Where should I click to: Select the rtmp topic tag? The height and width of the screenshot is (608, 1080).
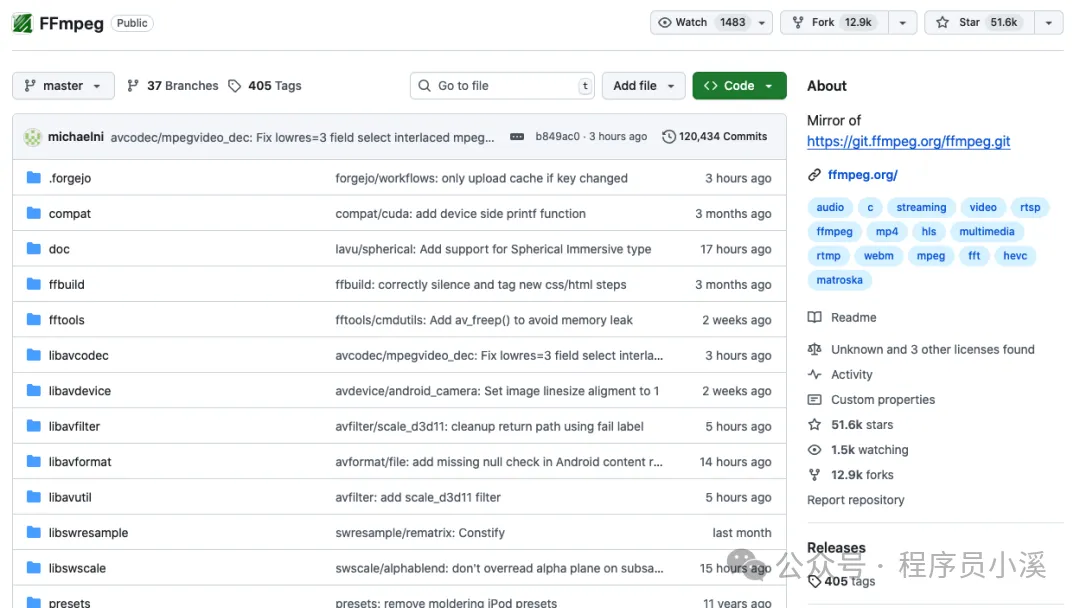828,255
